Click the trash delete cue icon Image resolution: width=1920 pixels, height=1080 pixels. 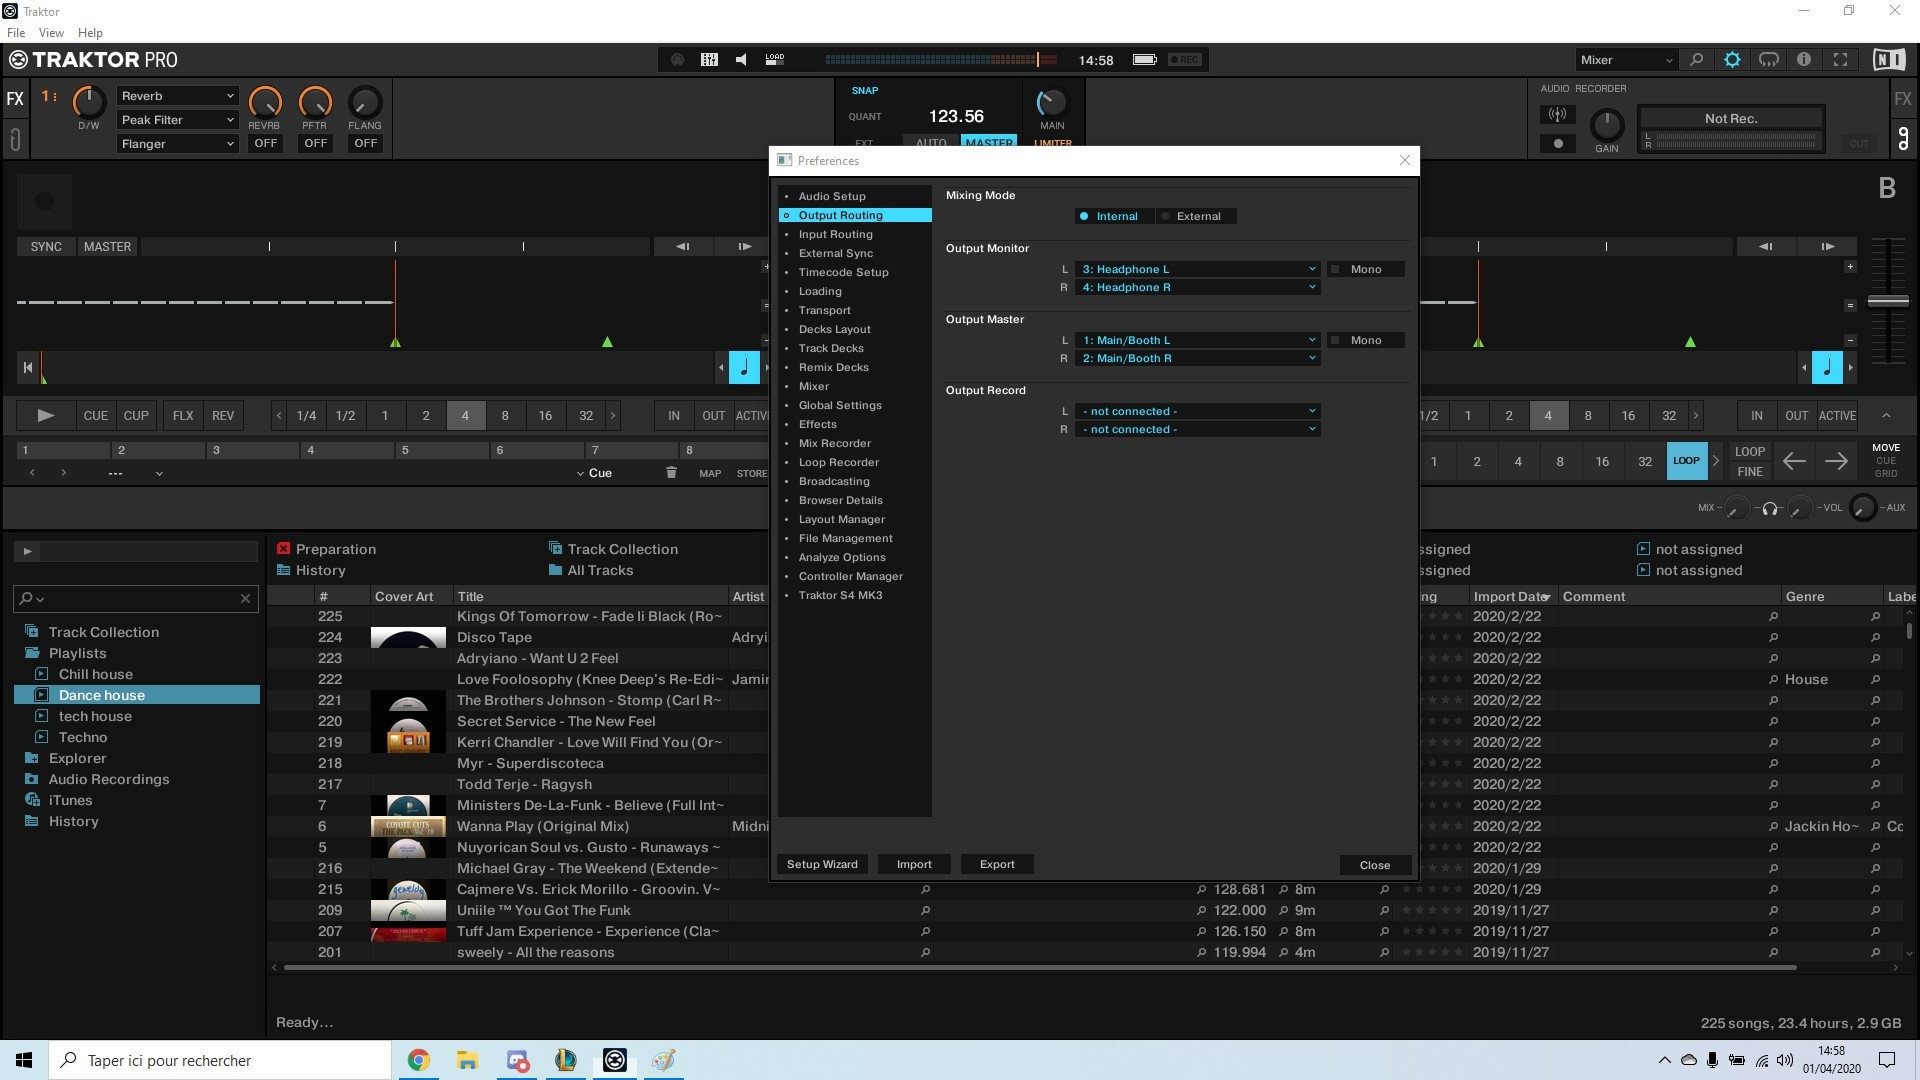(671, 473)
